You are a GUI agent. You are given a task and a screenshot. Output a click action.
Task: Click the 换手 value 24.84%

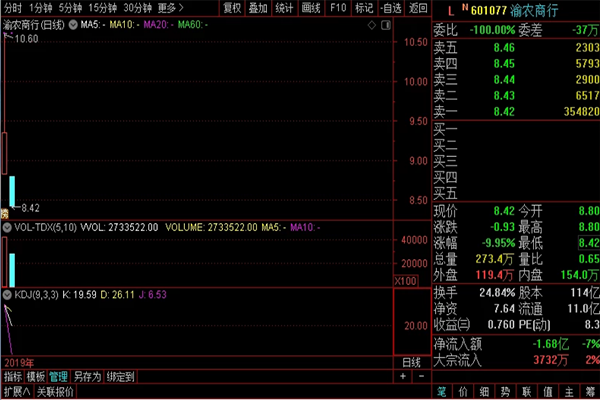497,293
